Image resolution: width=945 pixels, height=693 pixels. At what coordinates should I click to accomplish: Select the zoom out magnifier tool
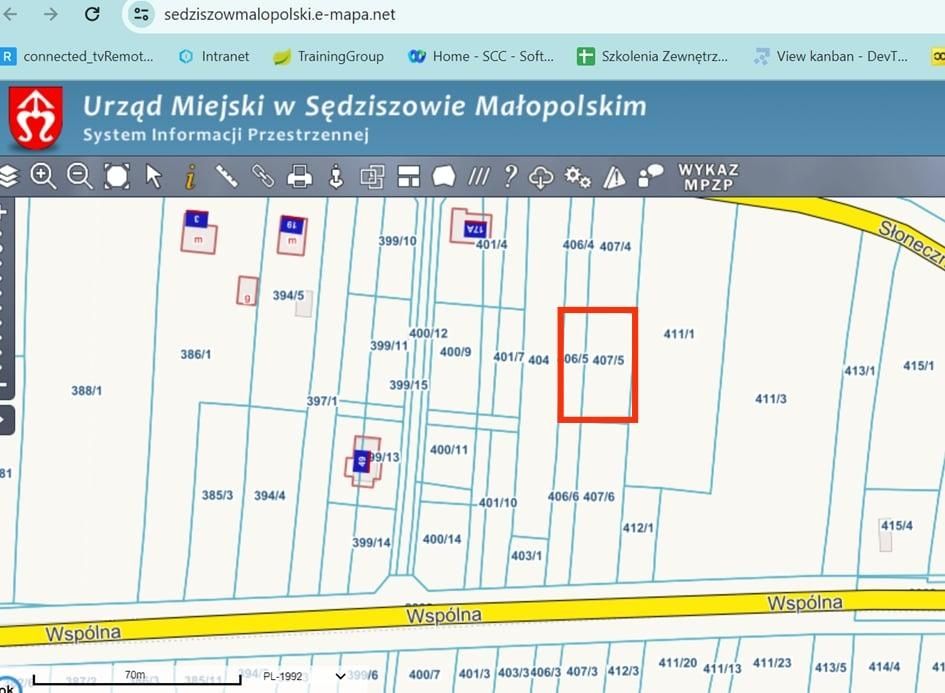pyautogui.click(x=79, y=177)
